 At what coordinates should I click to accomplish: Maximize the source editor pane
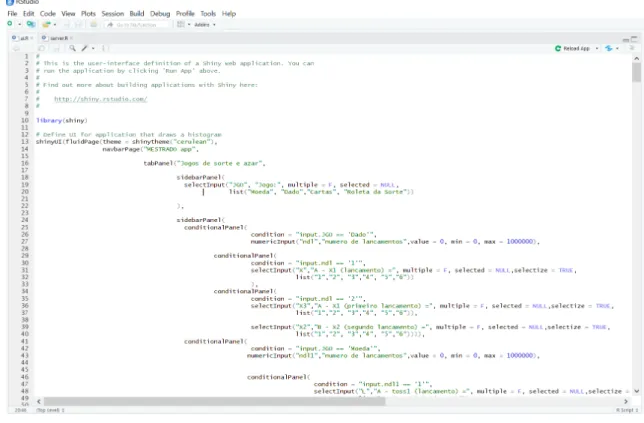[x=634, y=39]
